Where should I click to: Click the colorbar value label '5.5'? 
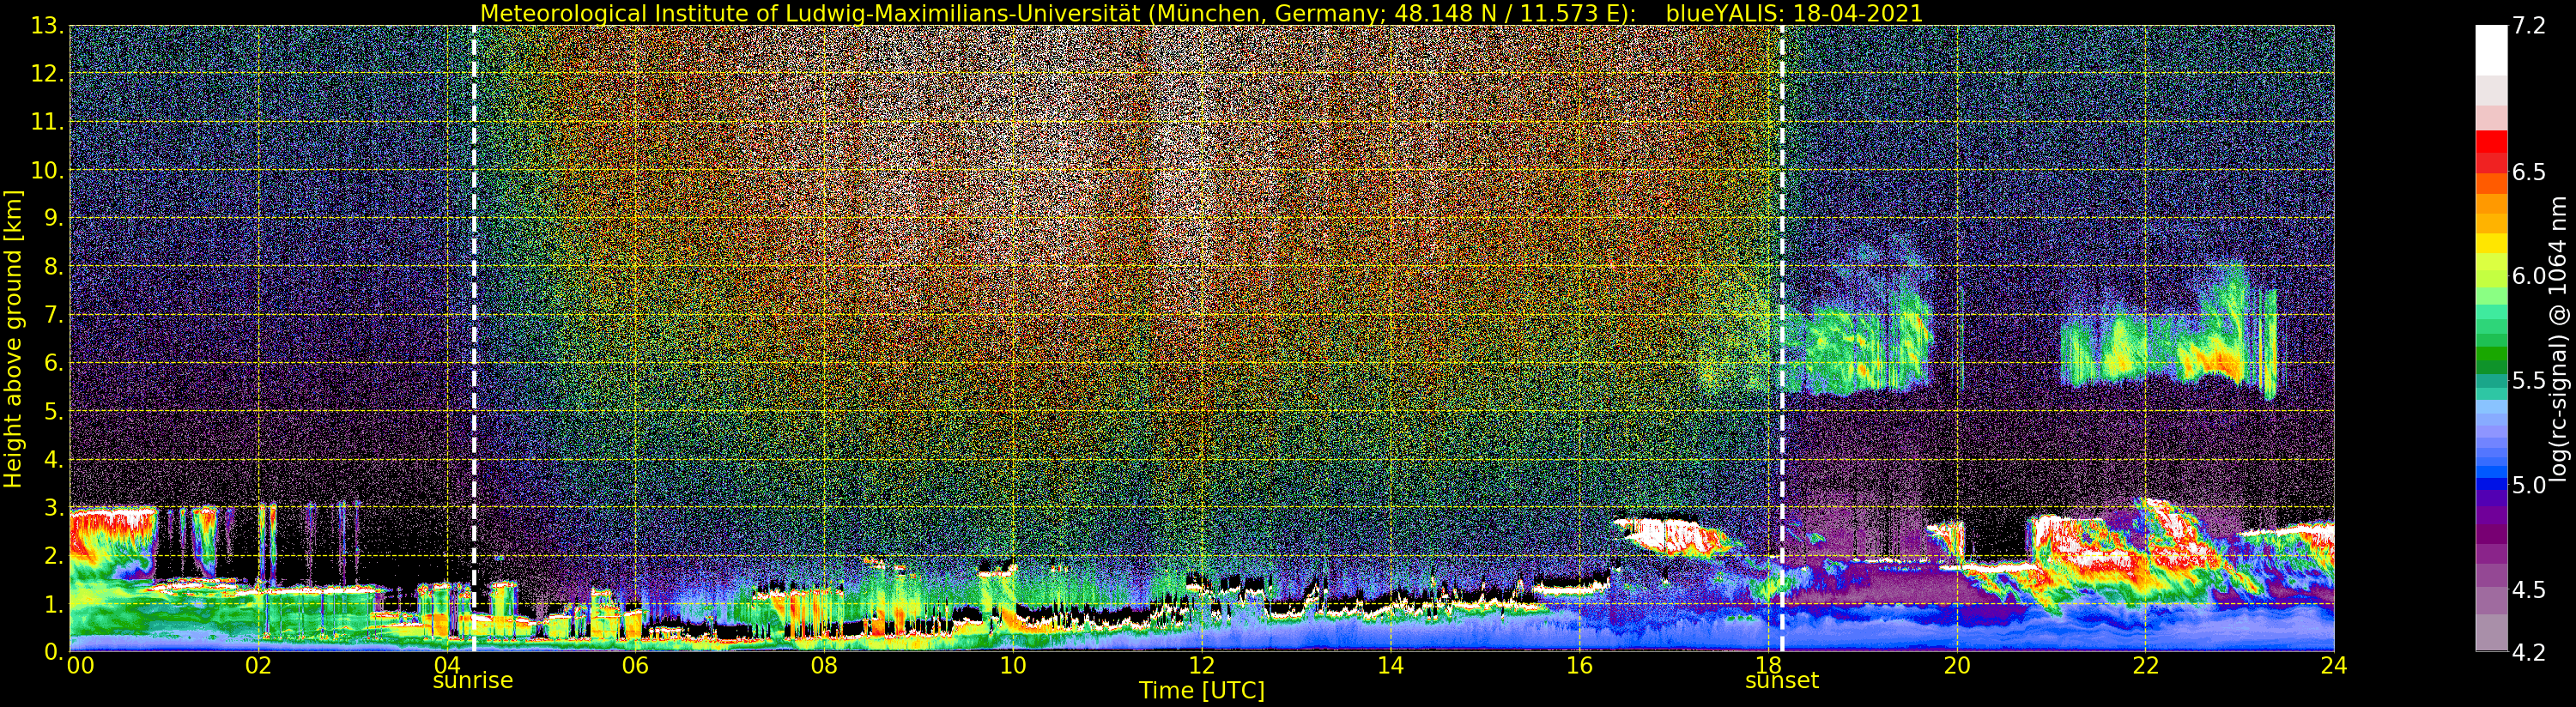click(x=2529, y=380)
